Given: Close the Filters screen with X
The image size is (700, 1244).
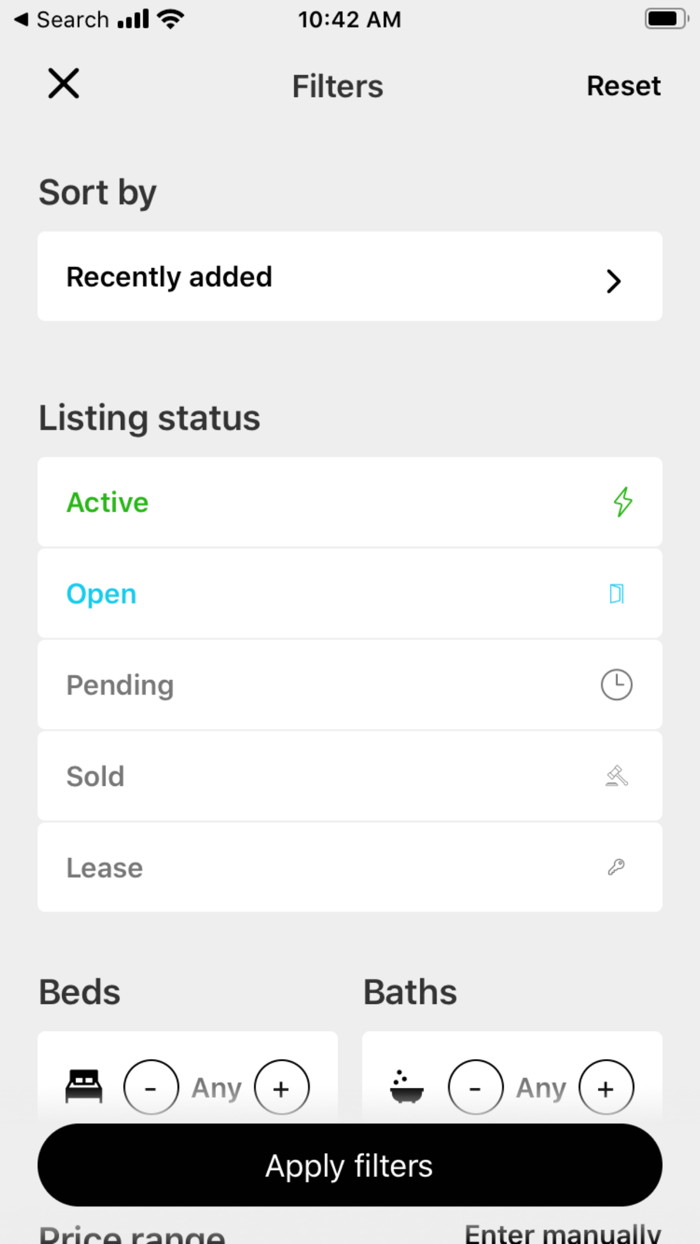Looking at the screenshot, I should (x=63, y=85).
